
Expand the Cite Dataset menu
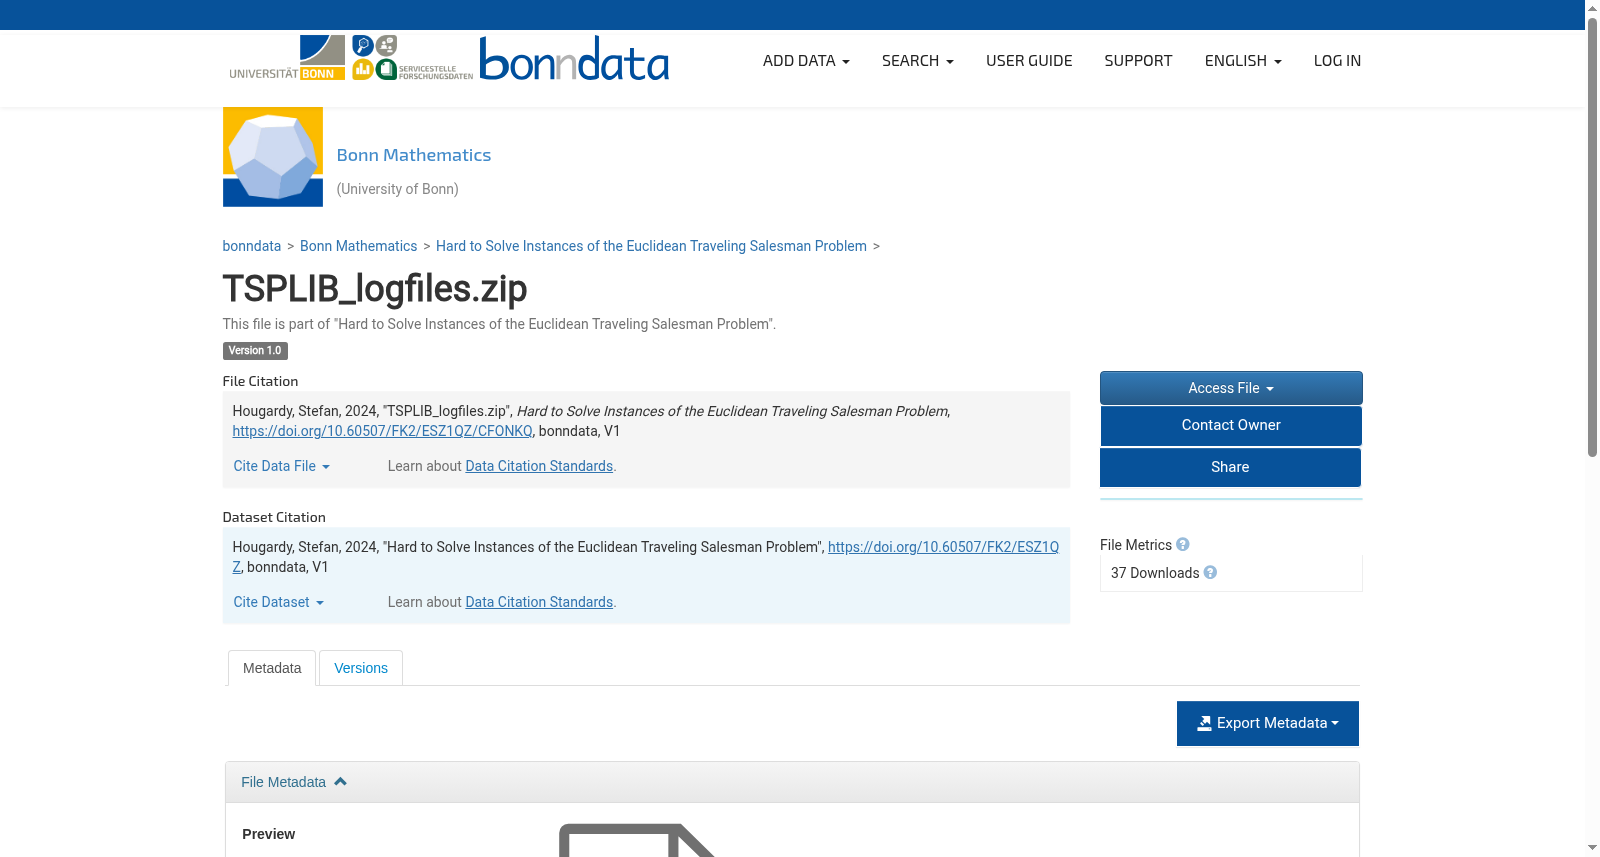click(279, 602)
